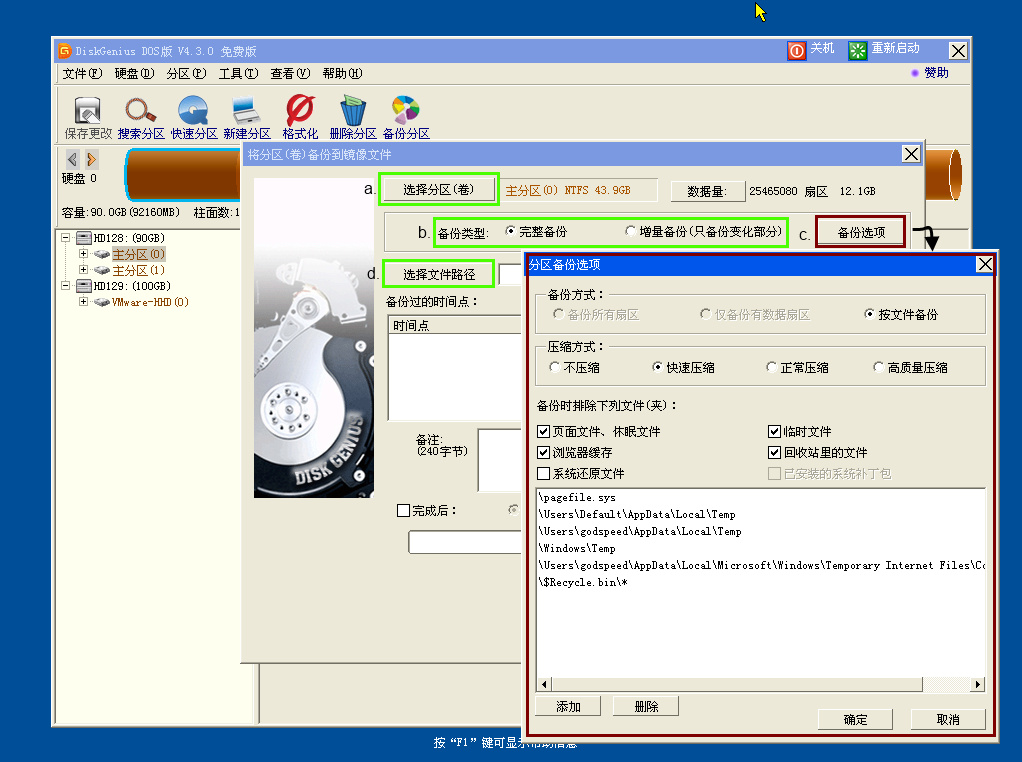The height and width of the screenshot is (762, 1022).
Task: Go to previous disk with left arrow
Action: coord(72,159)
